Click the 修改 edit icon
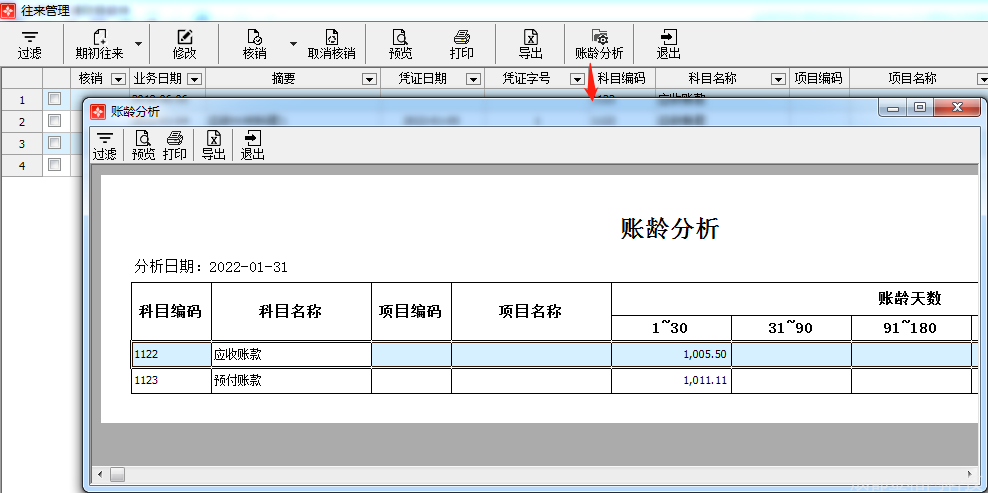Screen dimensions: 988x493 (x=184, y=44)
